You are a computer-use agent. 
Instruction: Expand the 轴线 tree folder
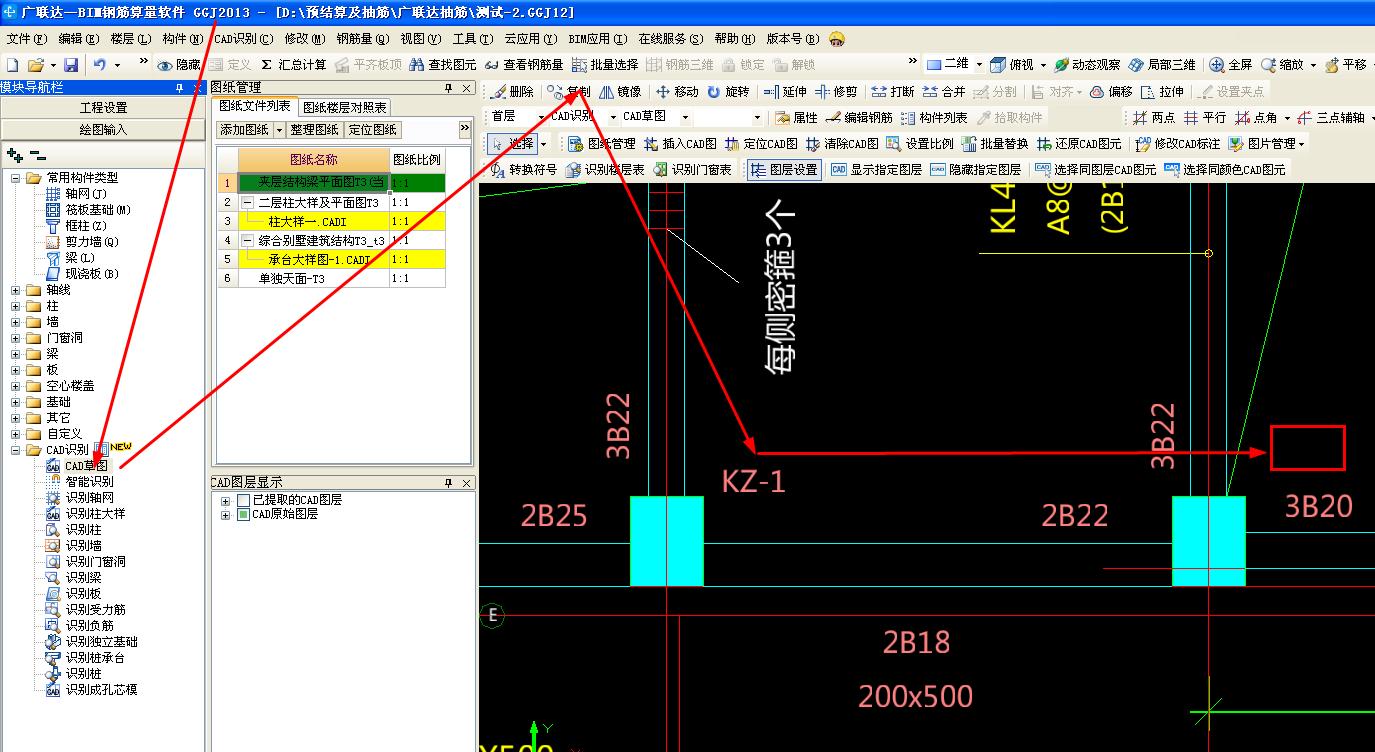tap(16, 290)
